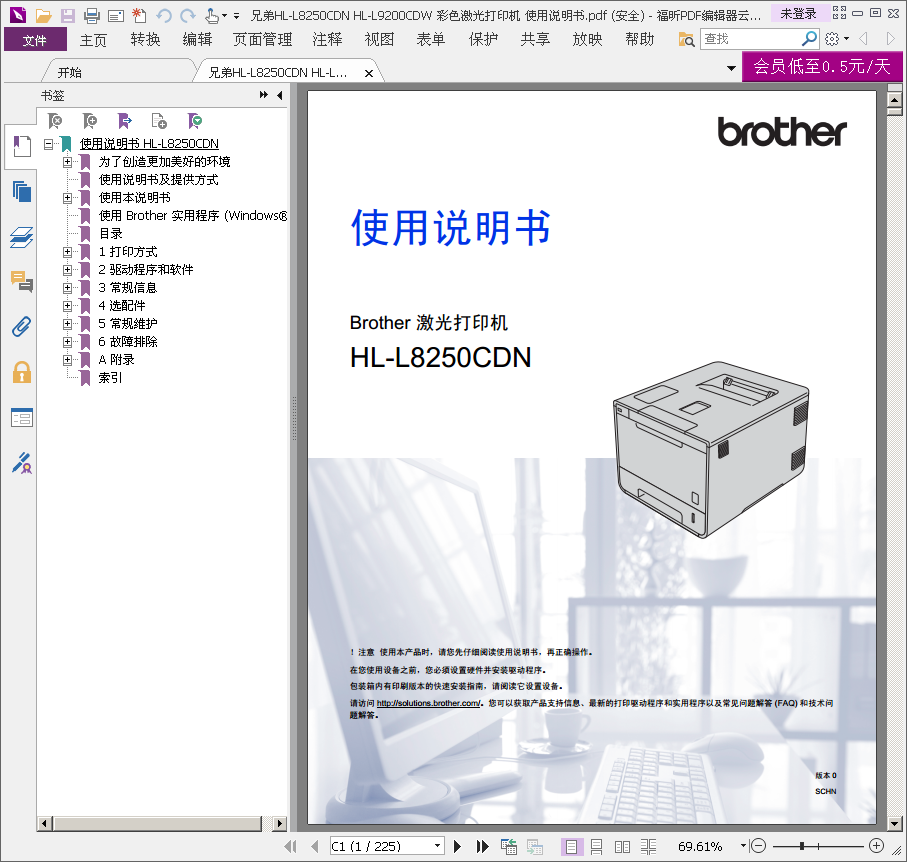The height and width of the screenshot is (862, 907).
Task: Open the Layers panel icon
Action: 21,237
